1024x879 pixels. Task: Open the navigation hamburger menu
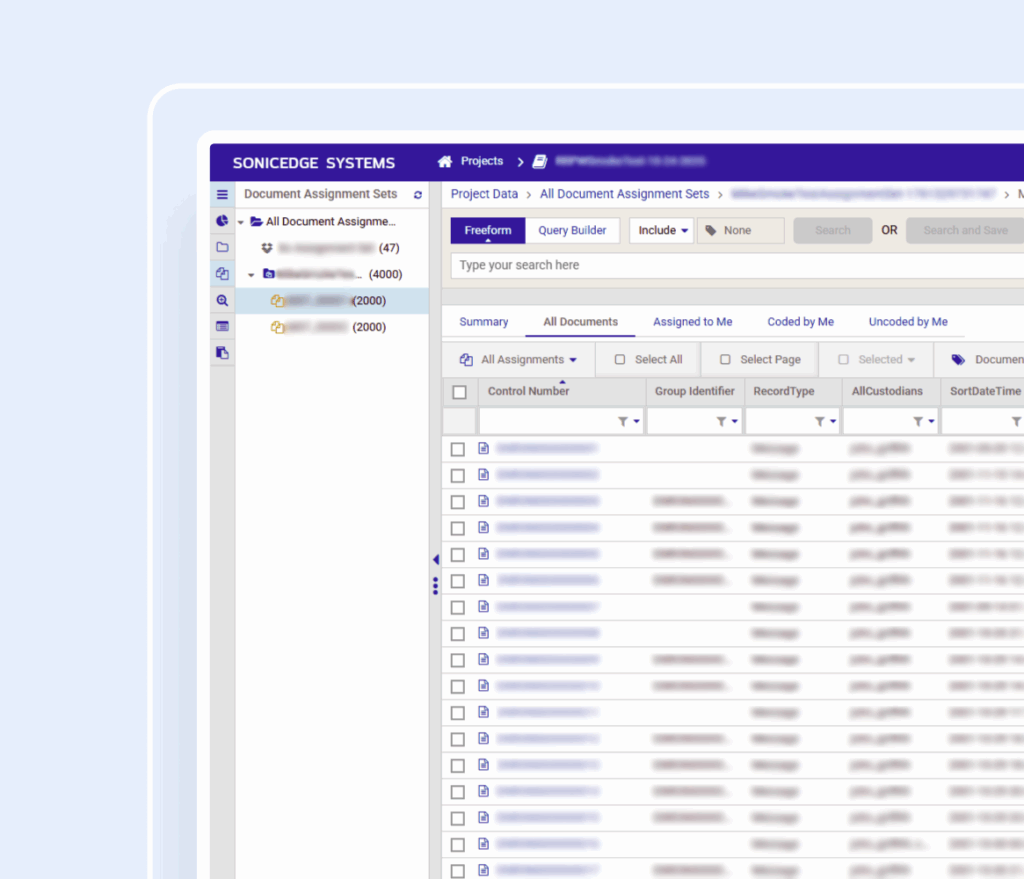(222, 194)
